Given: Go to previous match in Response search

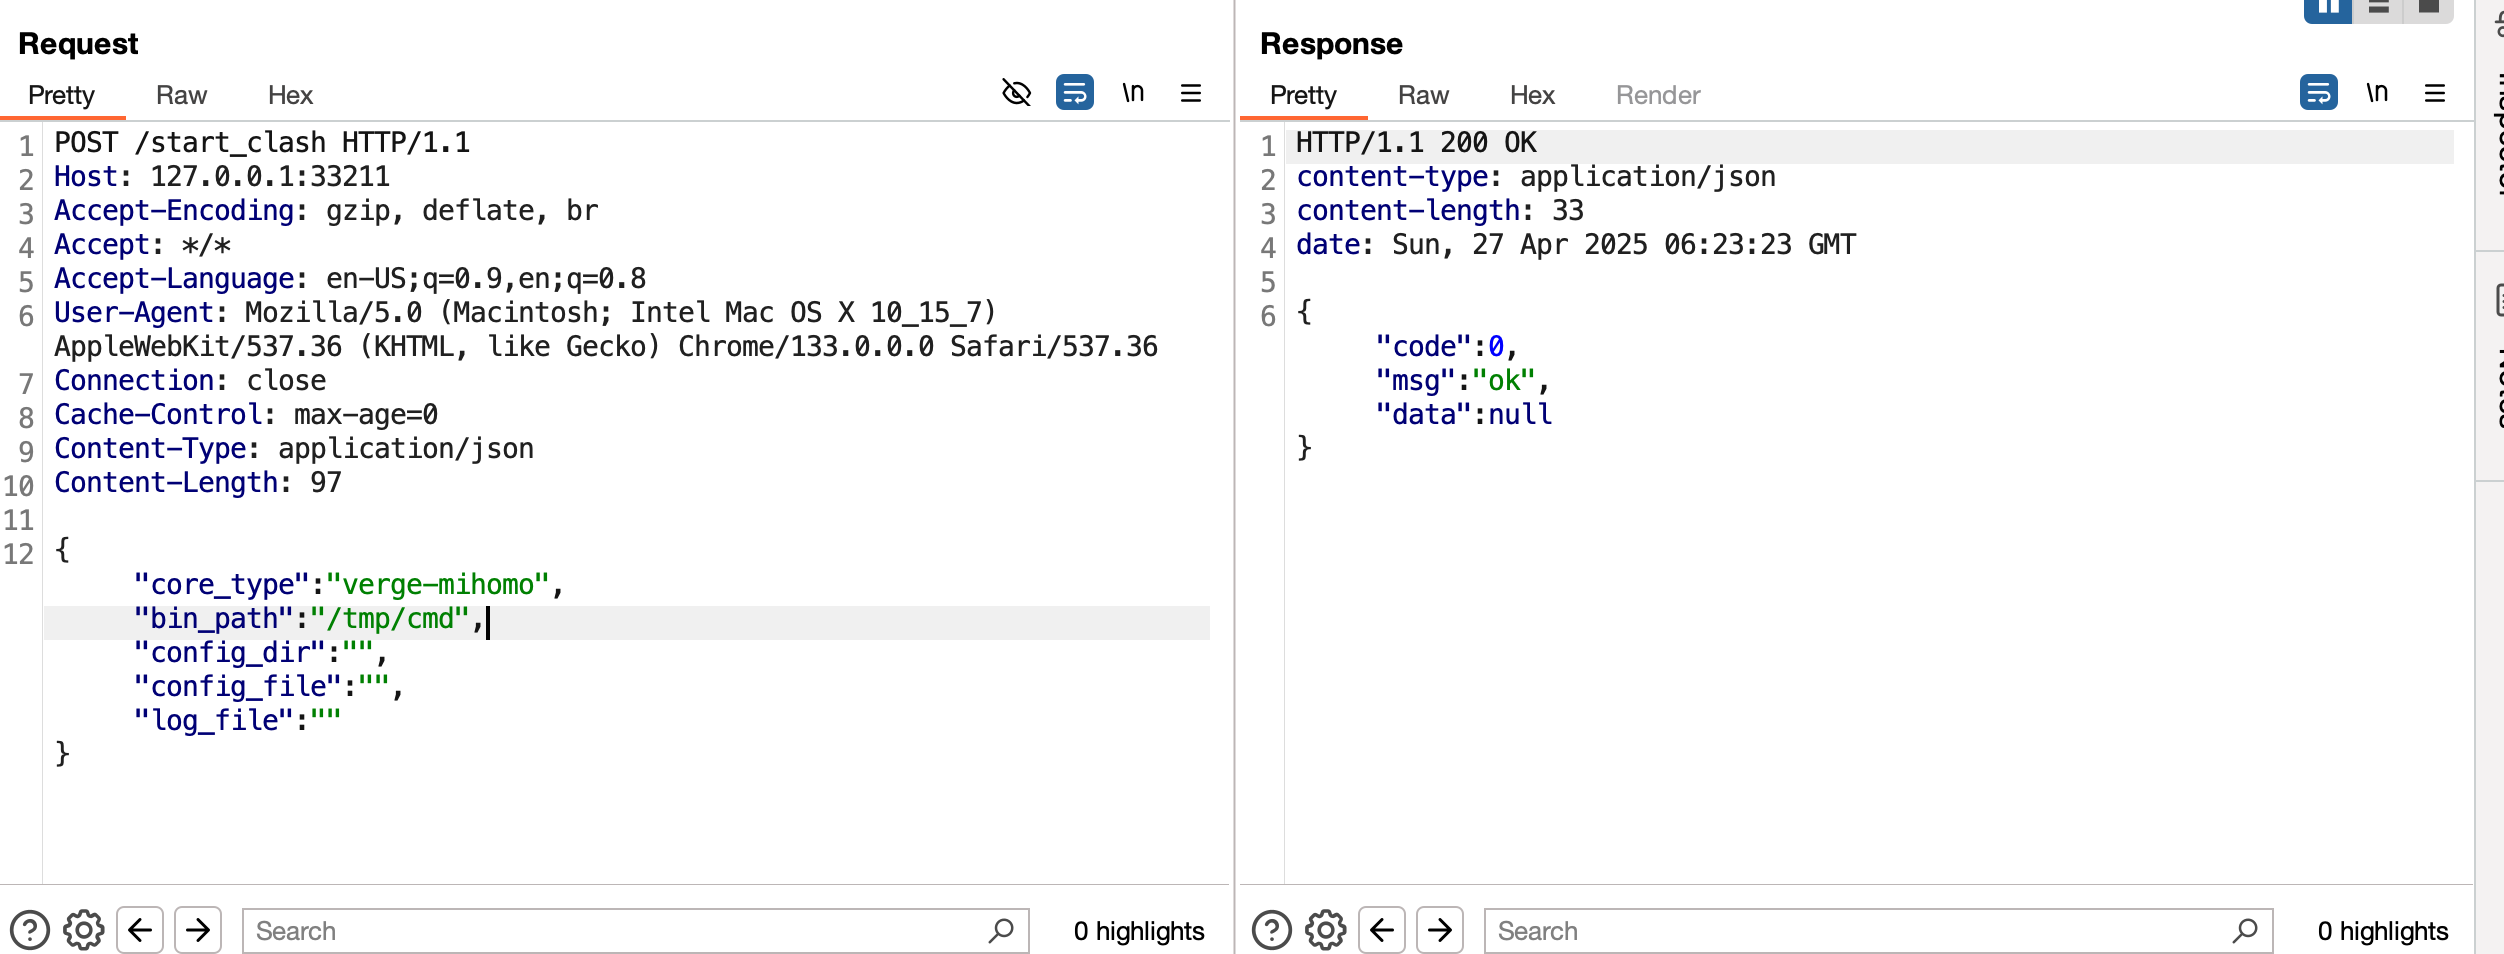Looking at the screenshot, I should pos(1382,930).
